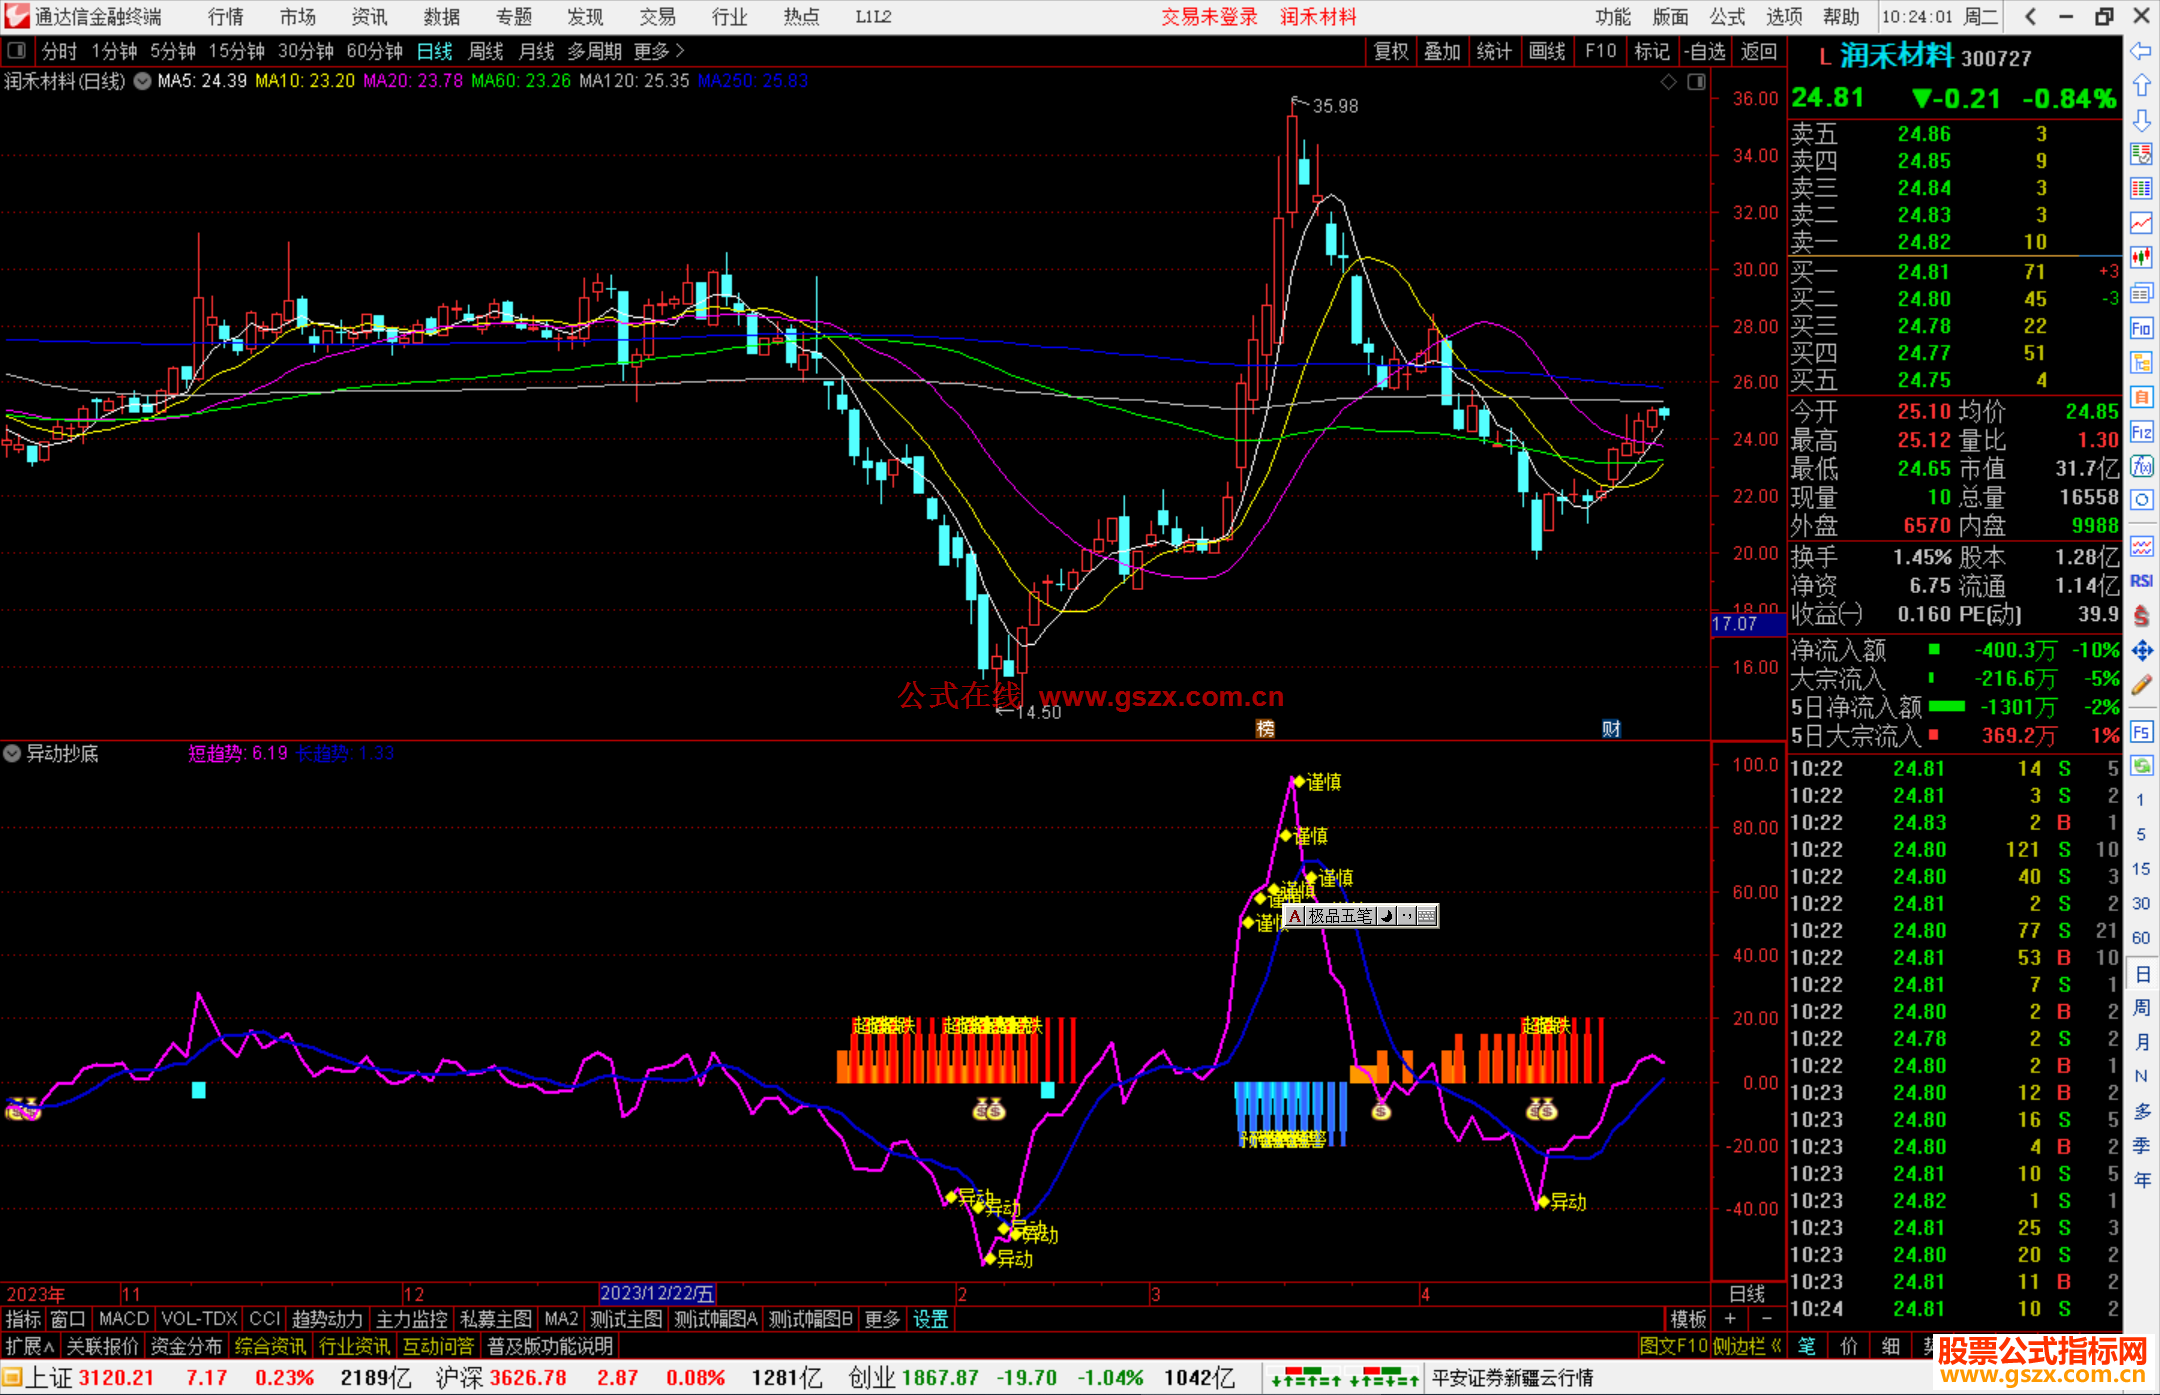Toggle the 润禾材料(日线) main chart circle

[143, 81]
